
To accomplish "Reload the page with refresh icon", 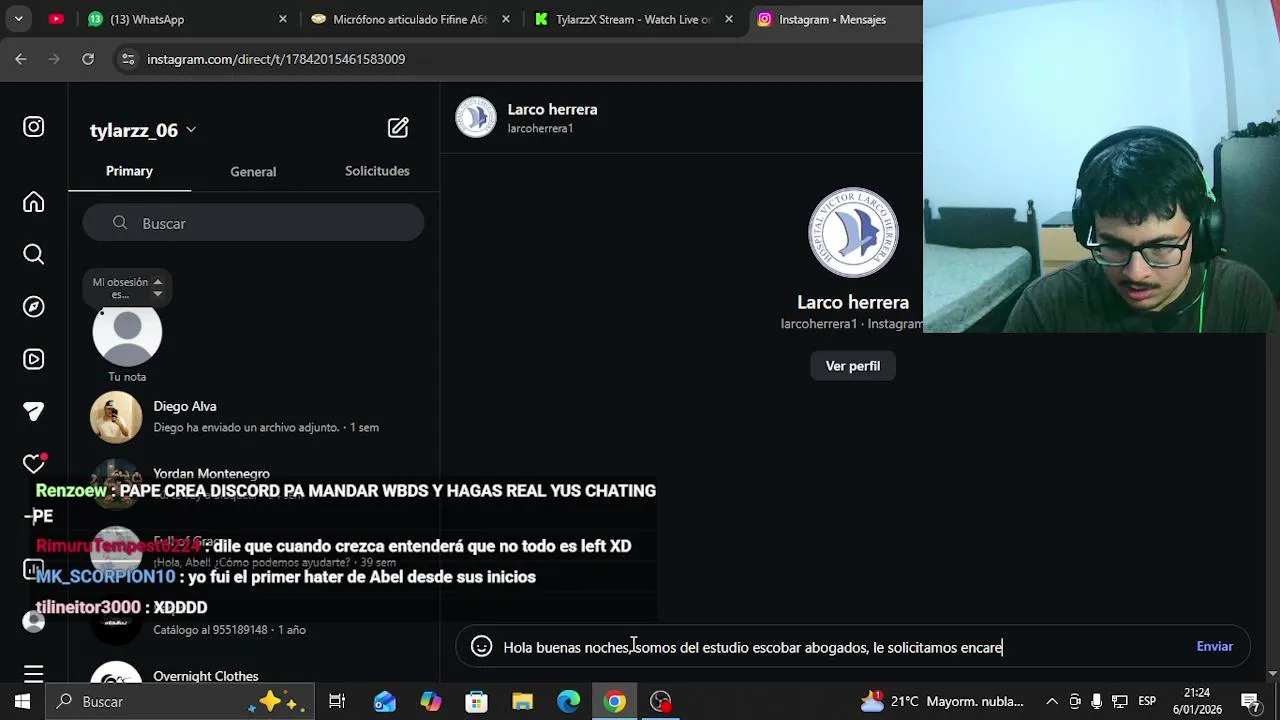I will (x=88, y=59).
